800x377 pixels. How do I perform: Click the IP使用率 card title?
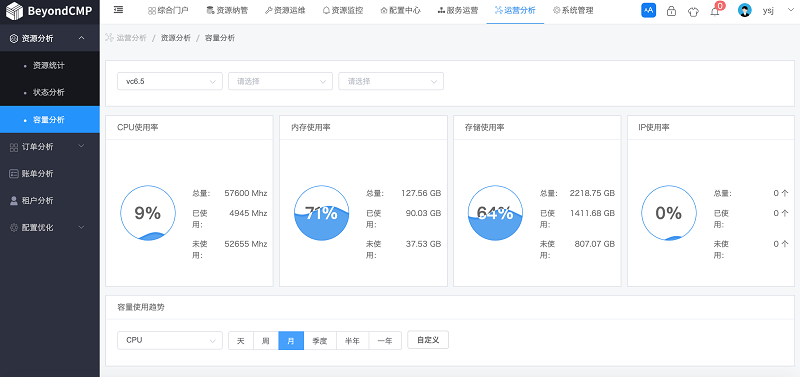click(x=654, y=128)
